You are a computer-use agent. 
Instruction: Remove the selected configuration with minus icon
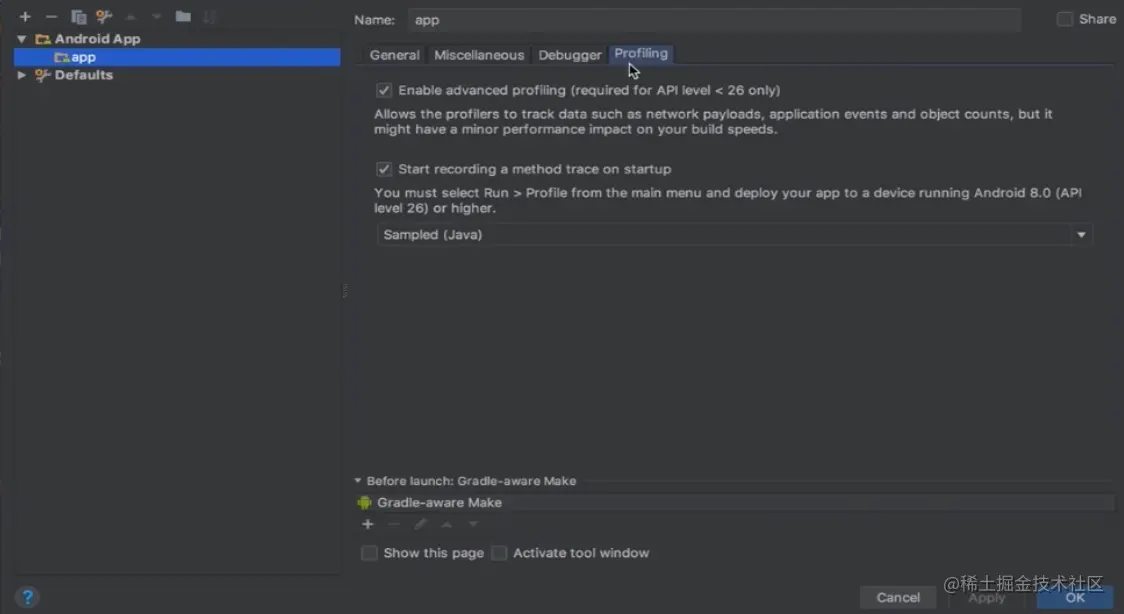(51, 16)
